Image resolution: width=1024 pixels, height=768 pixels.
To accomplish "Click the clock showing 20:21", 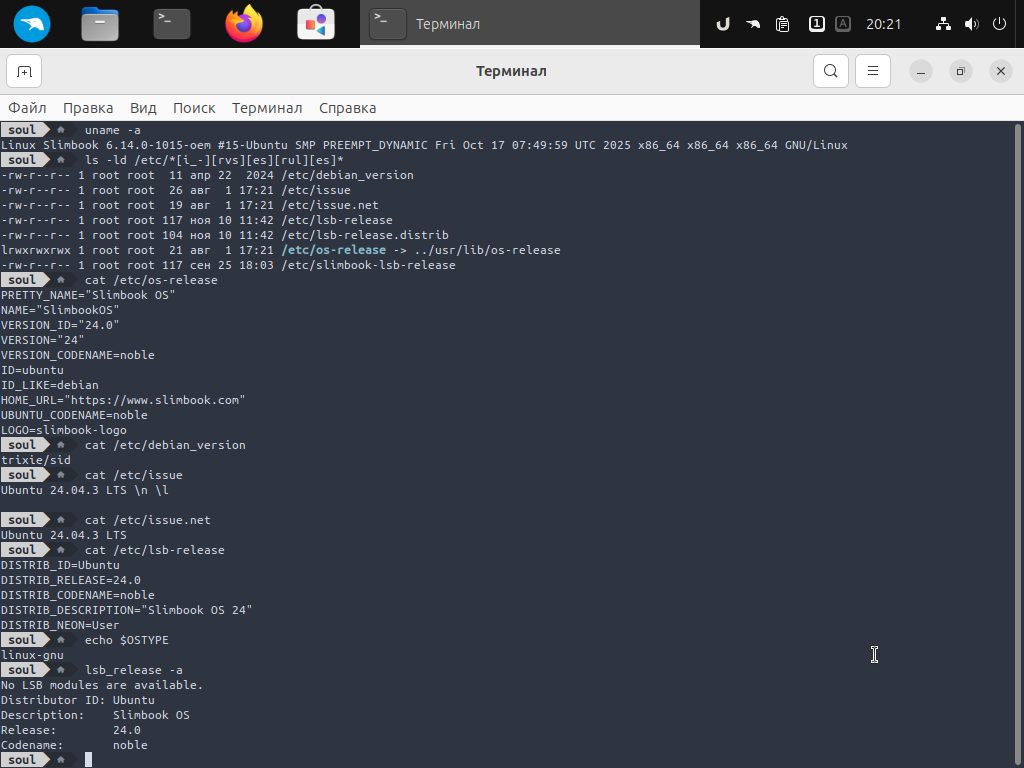I will (884, 24).
